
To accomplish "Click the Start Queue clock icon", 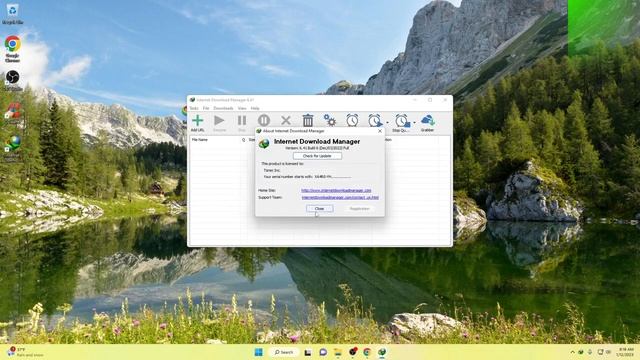I will (375, 120).
